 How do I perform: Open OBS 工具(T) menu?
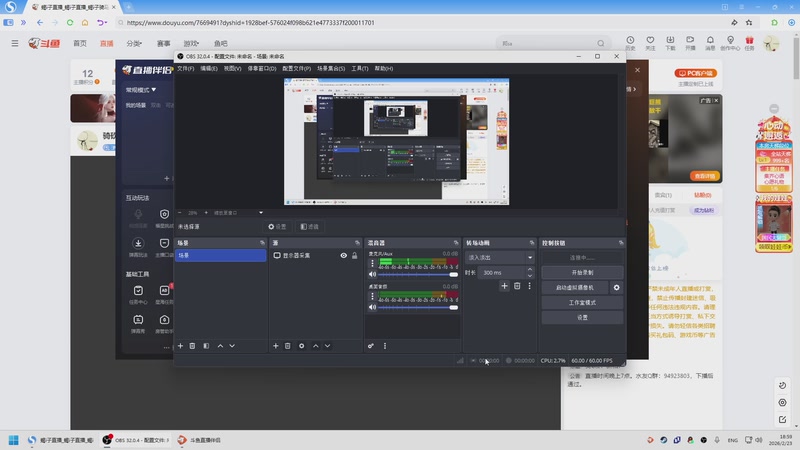point(360,68)
